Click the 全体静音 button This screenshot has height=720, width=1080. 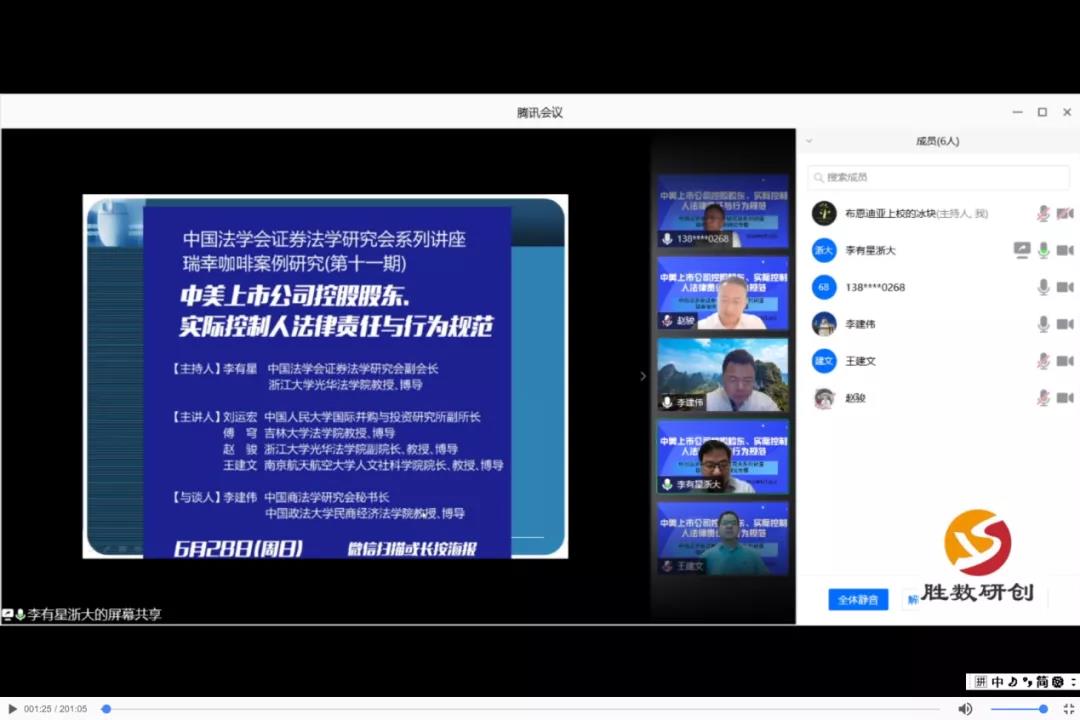858,599
